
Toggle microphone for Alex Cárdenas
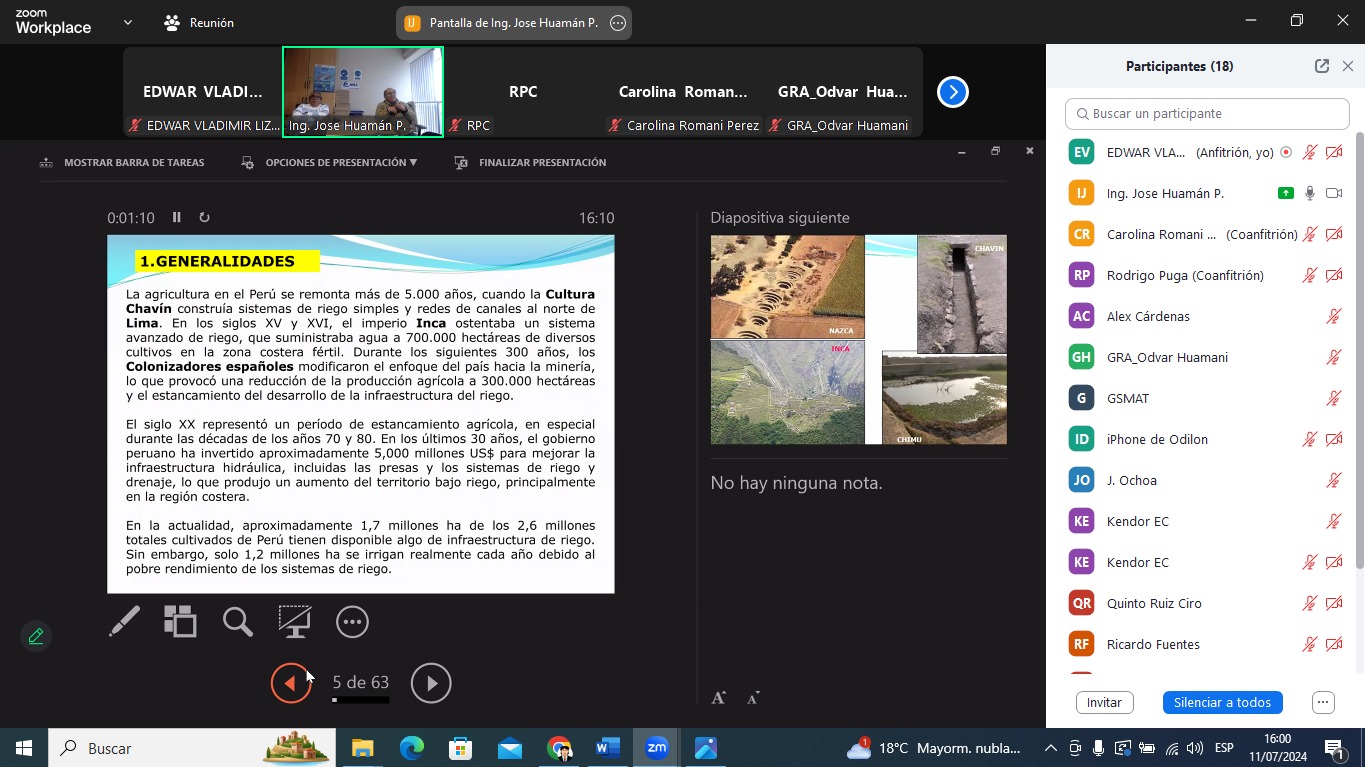(1333, 316)
